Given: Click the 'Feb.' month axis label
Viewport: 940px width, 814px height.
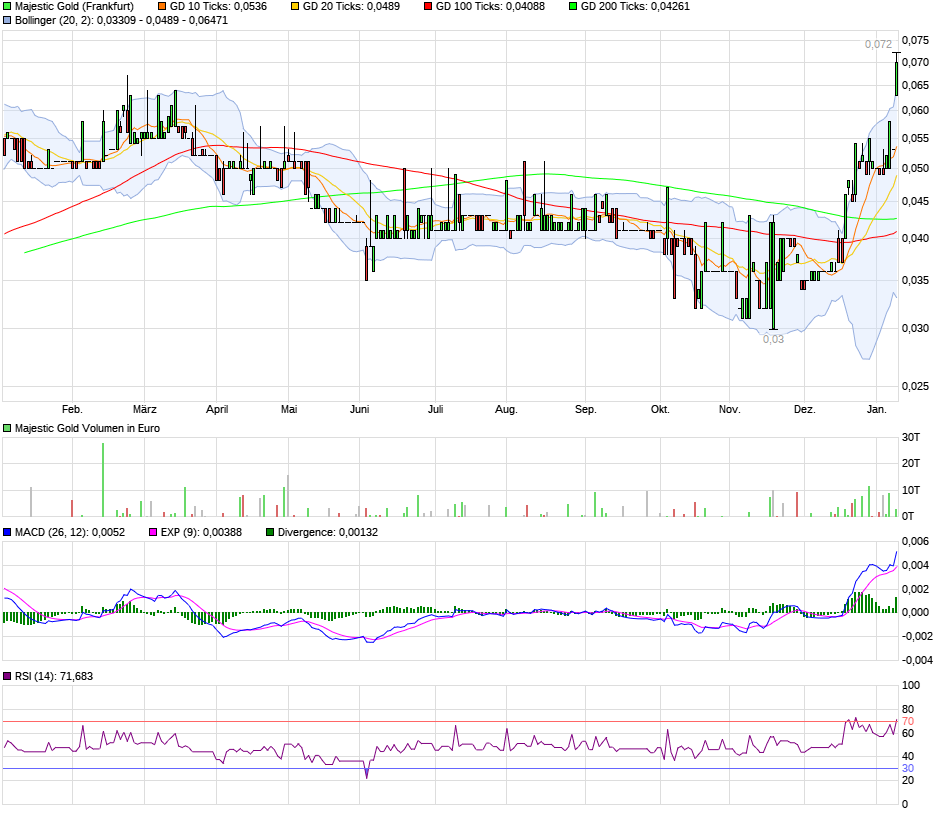Looking at the screenshot, I should 72,409.
